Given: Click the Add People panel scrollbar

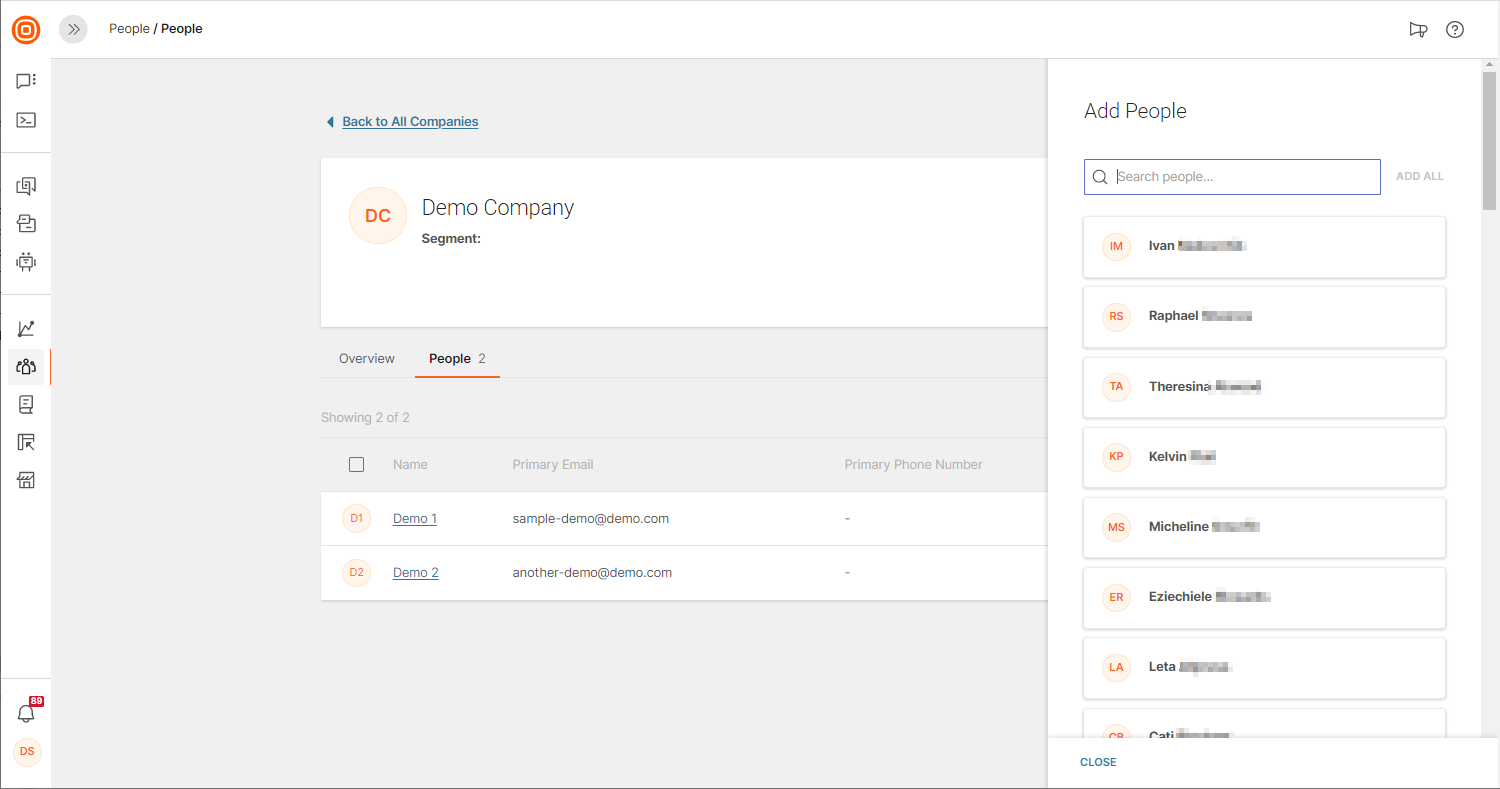Looking at the screenshot, I should [x=1489, y=140].
